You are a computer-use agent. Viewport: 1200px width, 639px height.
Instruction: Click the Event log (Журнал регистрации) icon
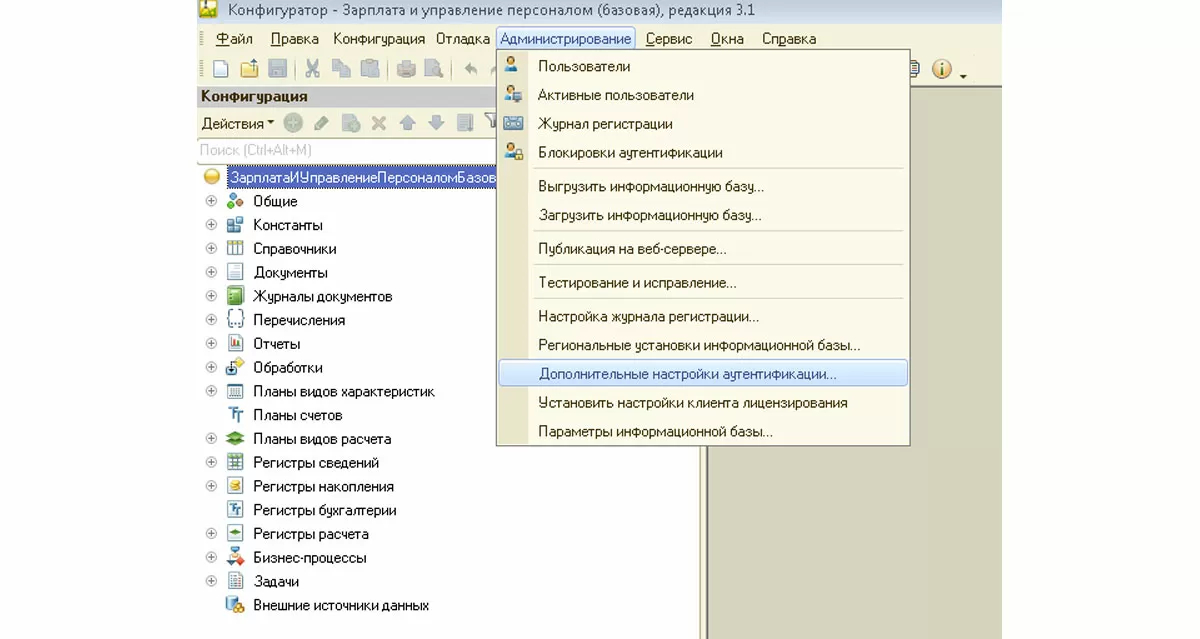point(513,124)
